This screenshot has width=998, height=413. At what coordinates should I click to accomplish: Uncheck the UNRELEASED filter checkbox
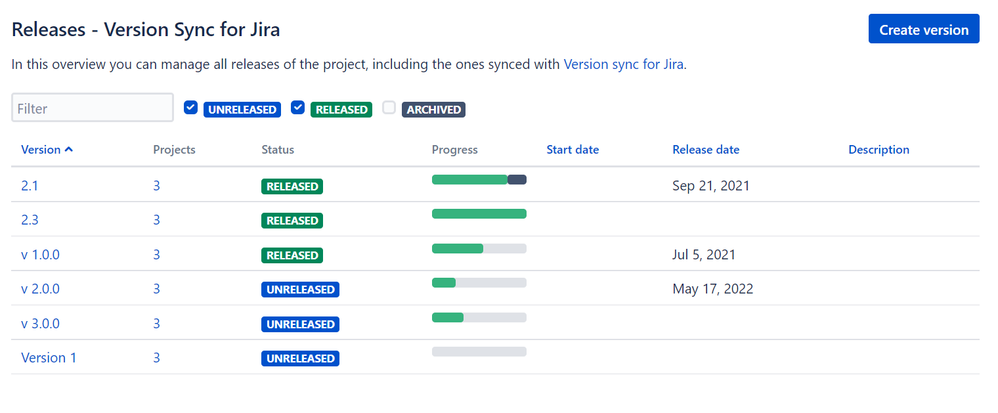pos(190,108)
